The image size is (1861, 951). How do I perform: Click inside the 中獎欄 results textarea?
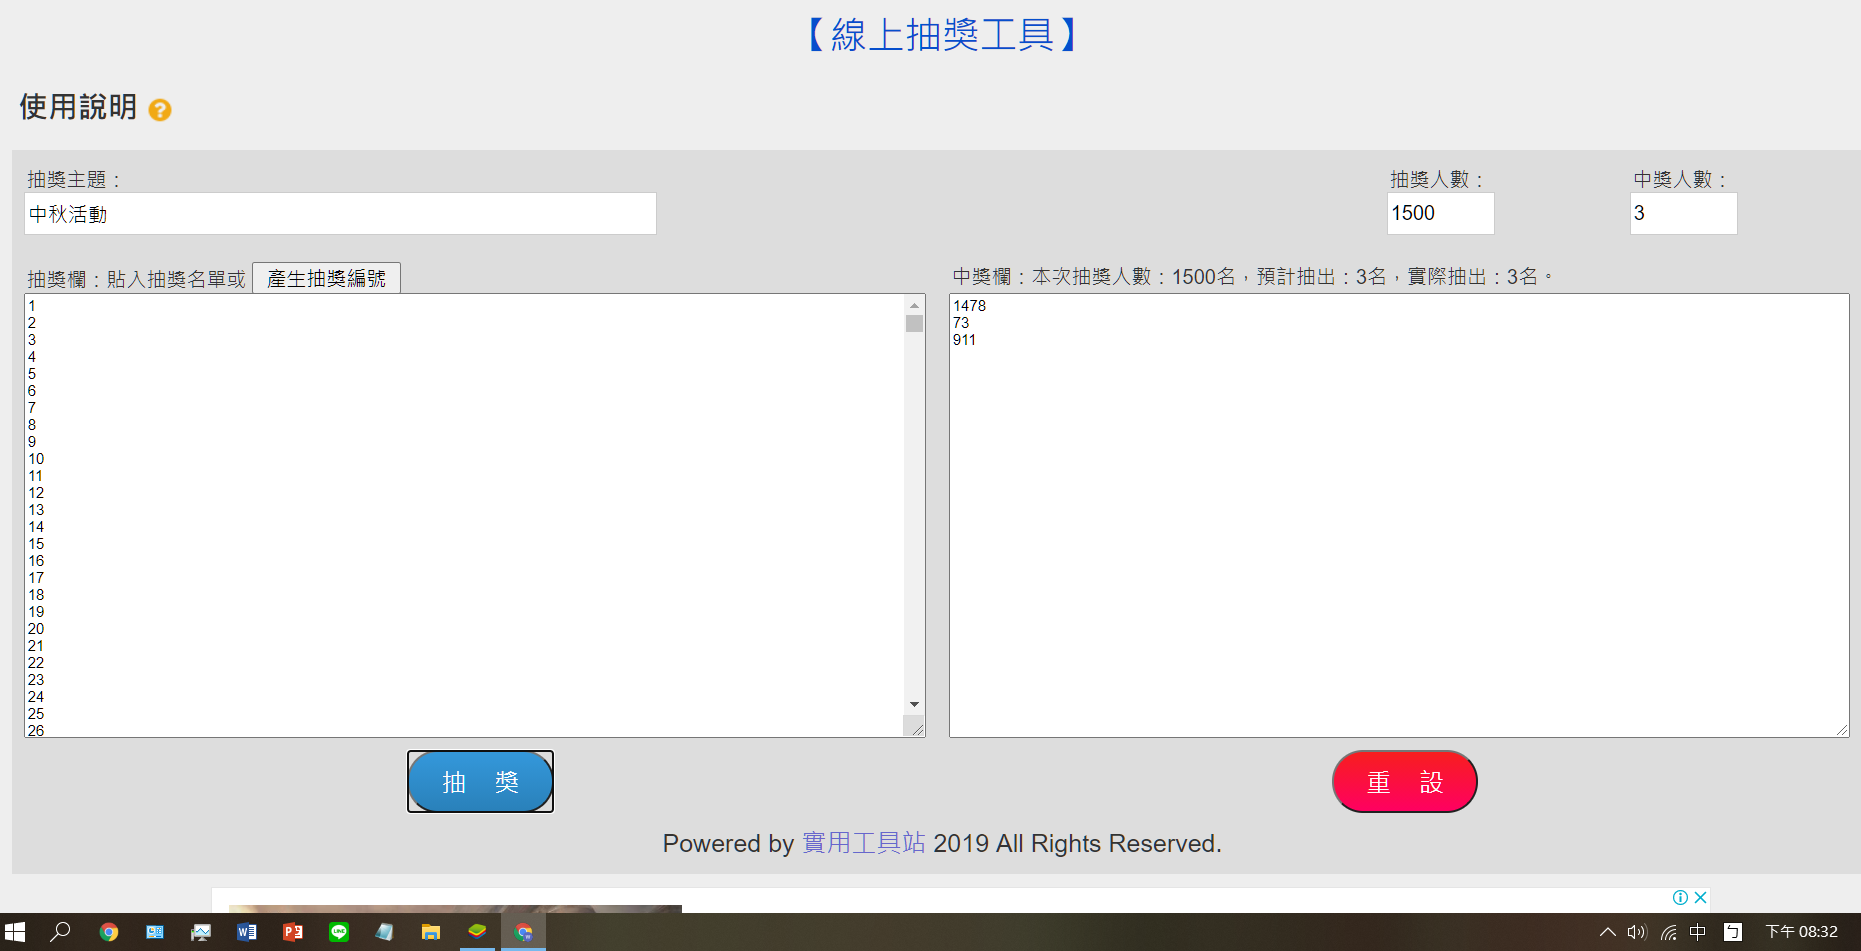tap(1399, 516)
